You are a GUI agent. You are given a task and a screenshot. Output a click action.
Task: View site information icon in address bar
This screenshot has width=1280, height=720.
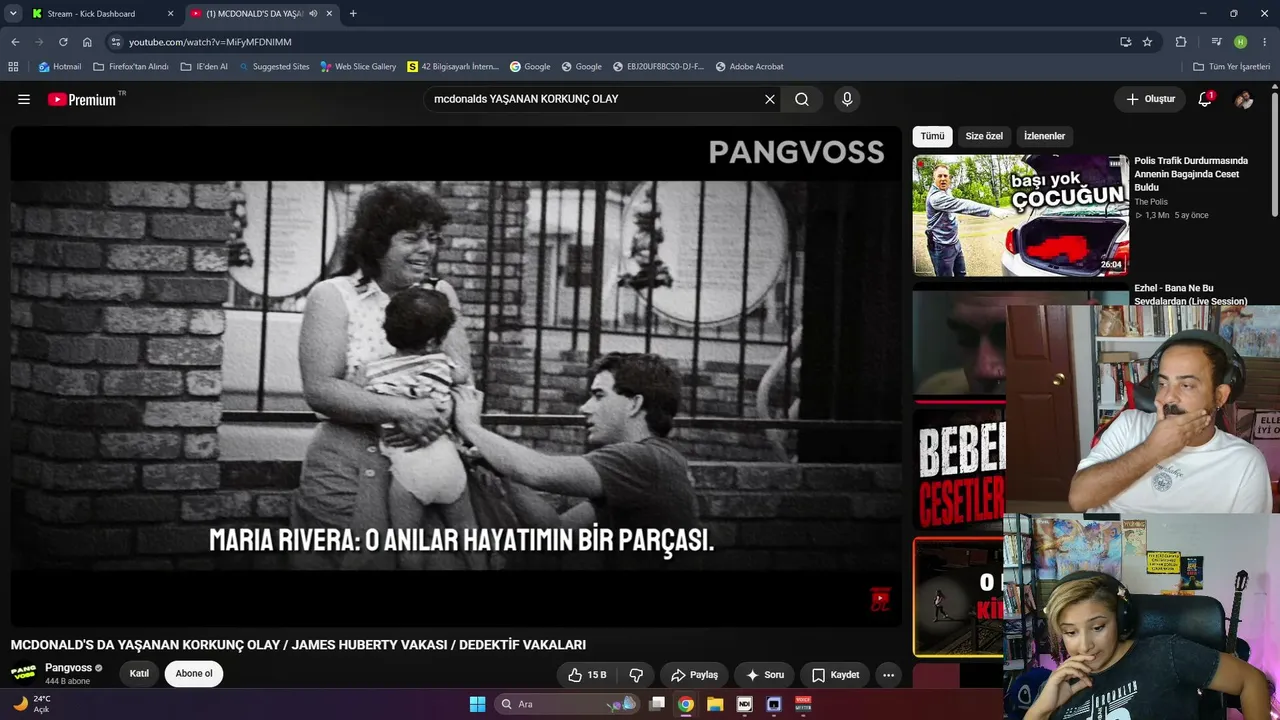pos(116,42)
